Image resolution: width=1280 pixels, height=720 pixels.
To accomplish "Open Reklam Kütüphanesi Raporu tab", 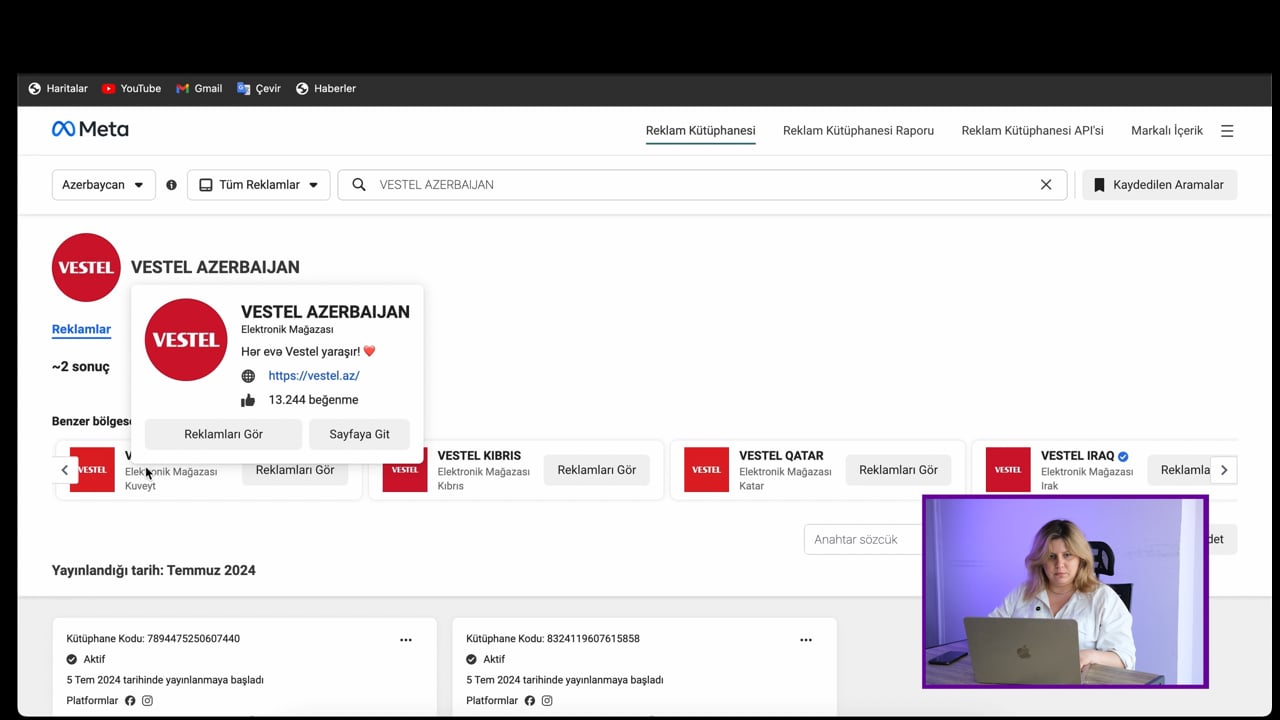I will [x=858, y=131].
